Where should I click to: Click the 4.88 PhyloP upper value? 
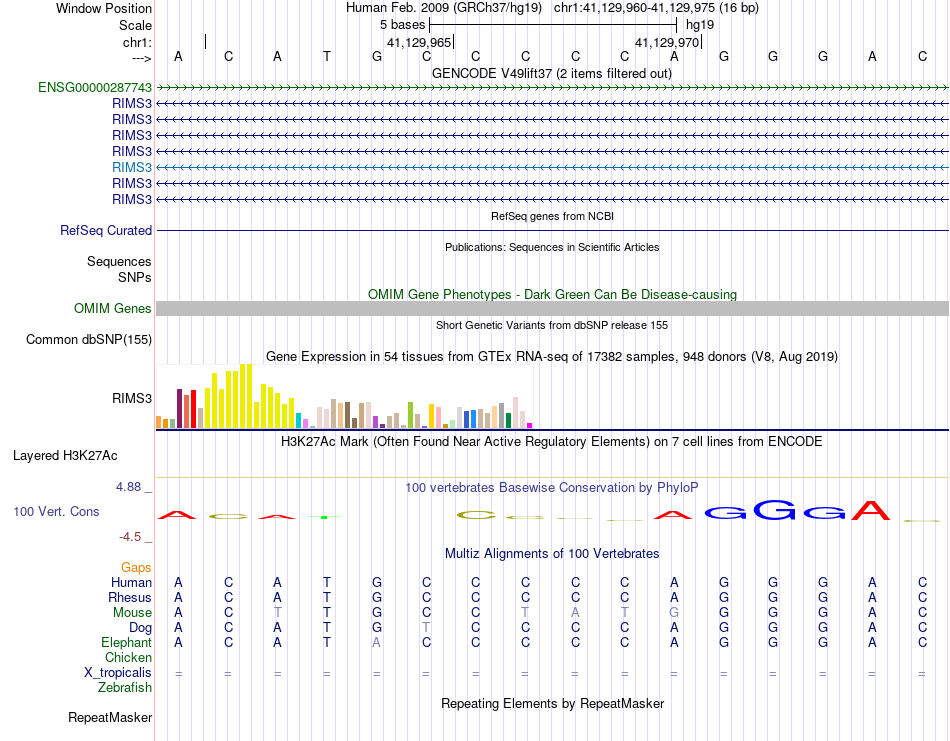click(128, 487)
